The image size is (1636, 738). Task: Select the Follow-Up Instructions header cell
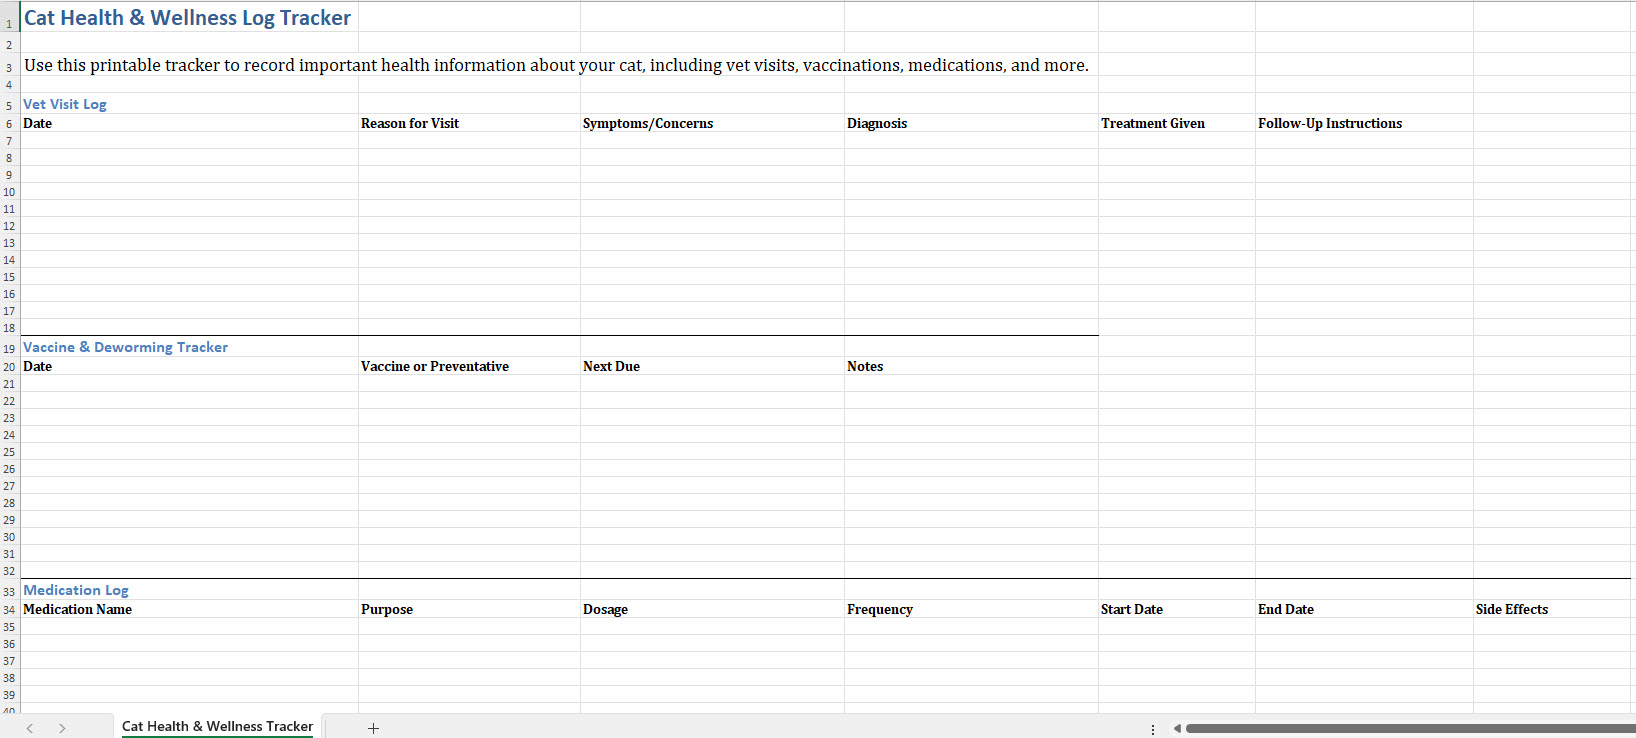1364,123
